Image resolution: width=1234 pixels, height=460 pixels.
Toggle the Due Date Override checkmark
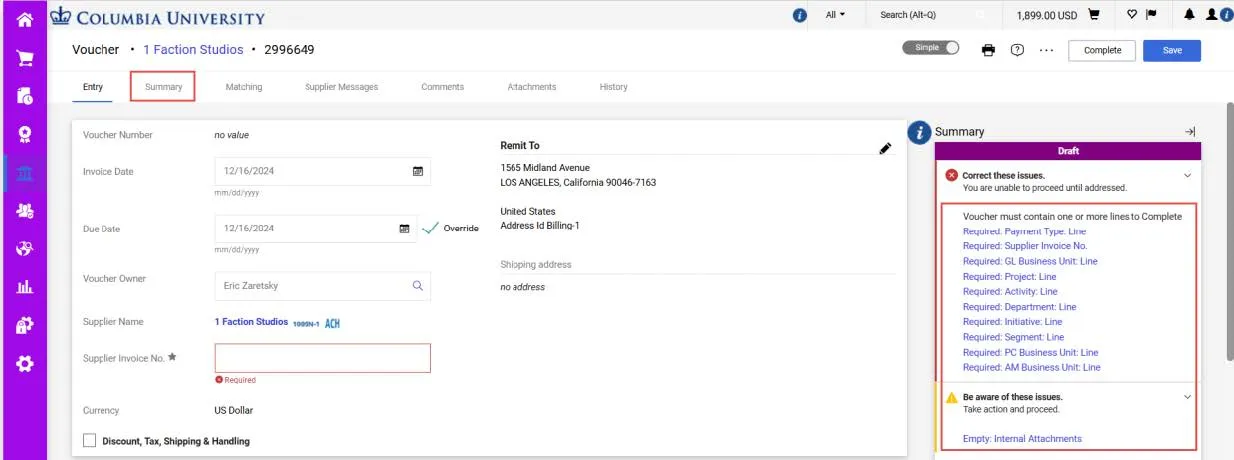[x=430, y=228]
